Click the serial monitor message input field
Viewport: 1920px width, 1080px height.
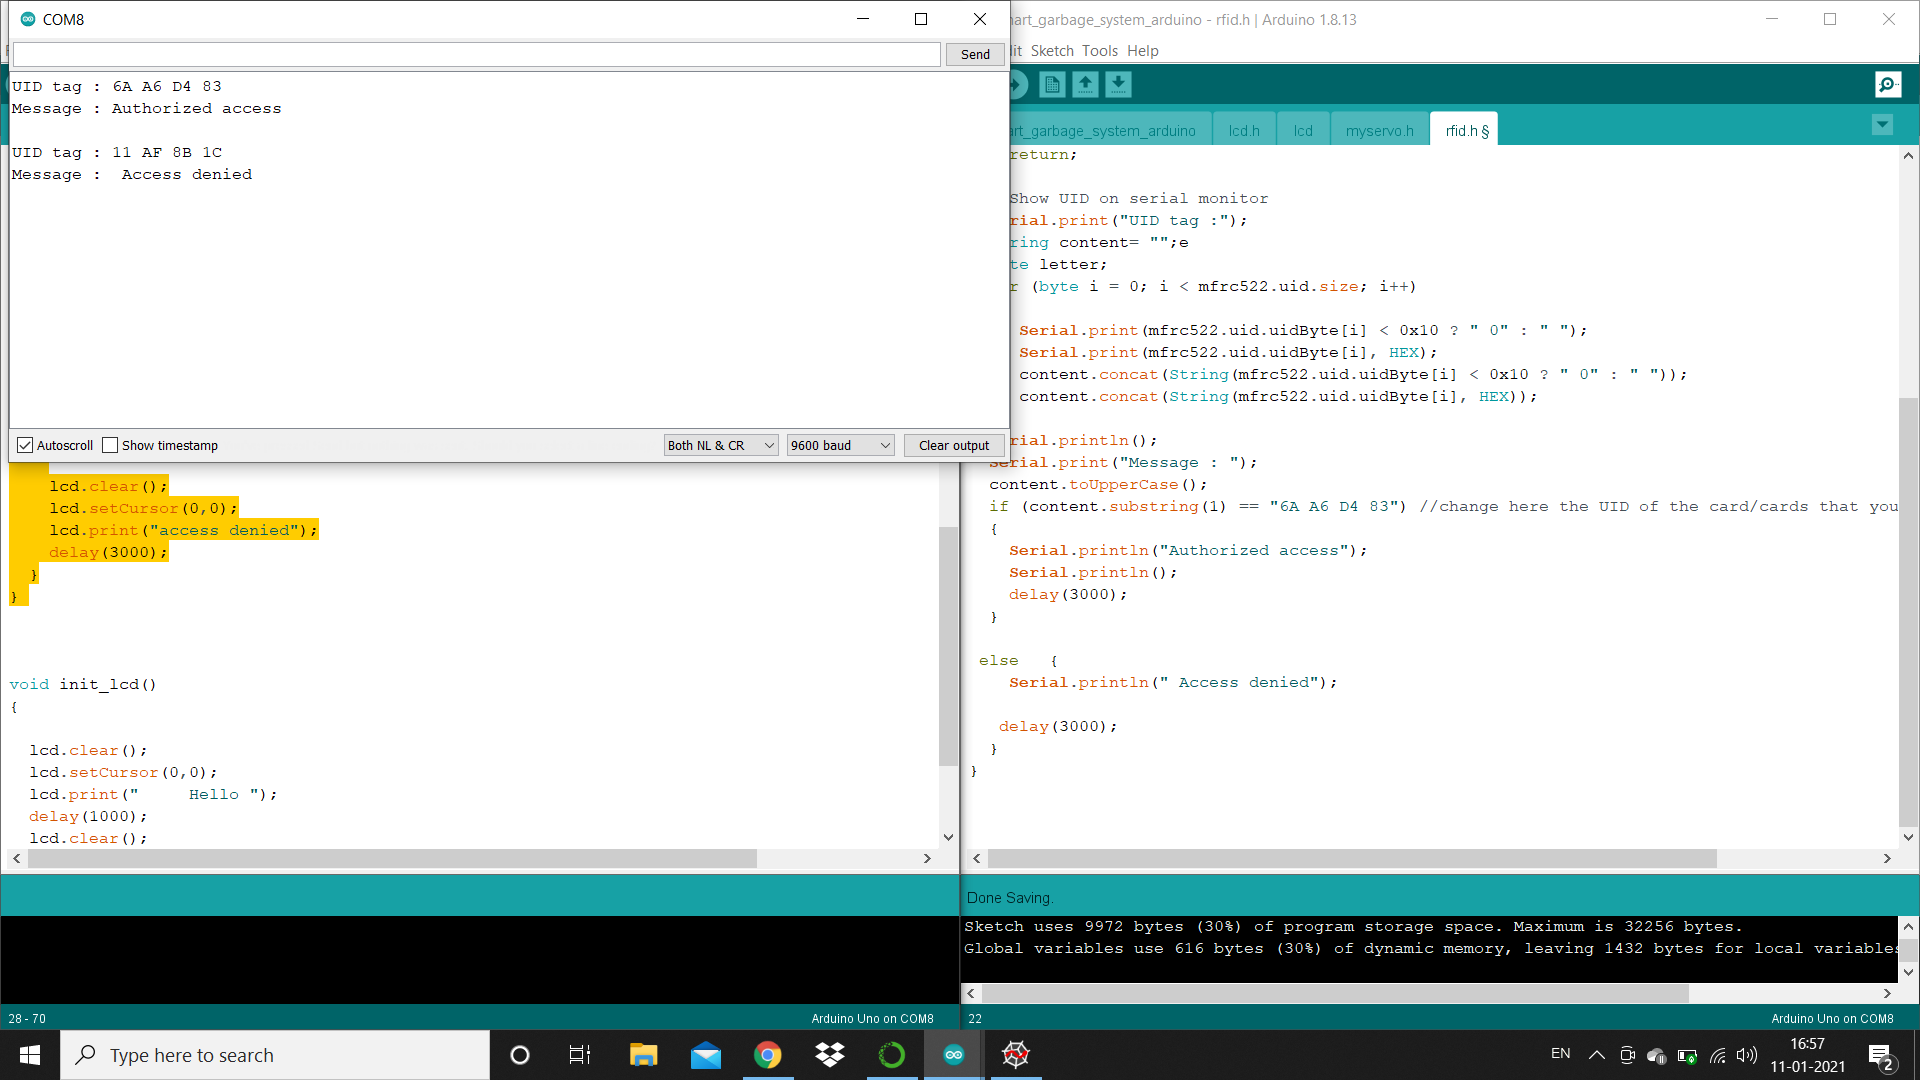[477, 54]
